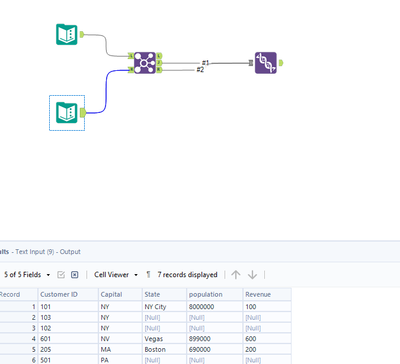Viewport: 400px width, 364px height.
Task: Click the Join tool's L input anchor
Action: 131,55
